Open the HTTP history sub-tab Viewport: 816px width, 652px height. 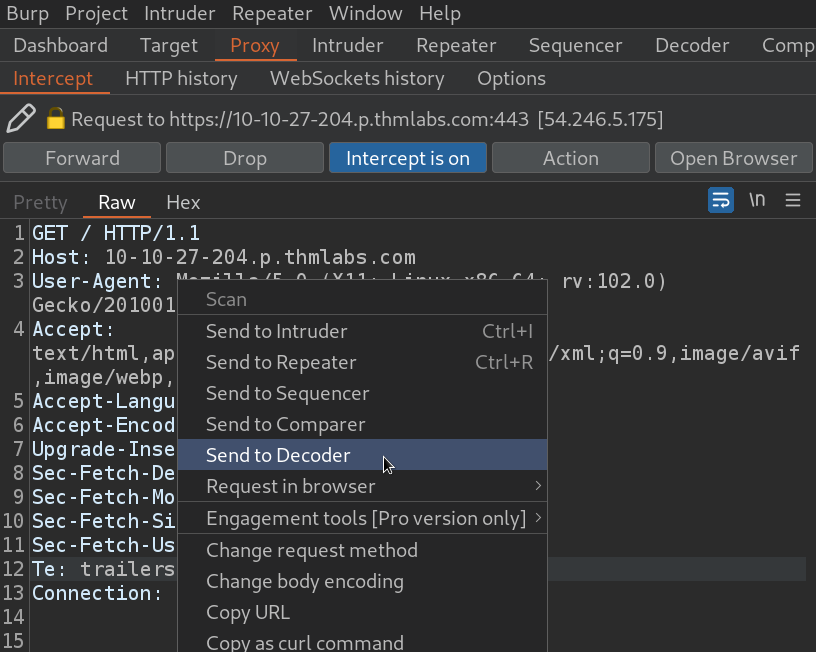pyautogui.click(x=181, y=79)
